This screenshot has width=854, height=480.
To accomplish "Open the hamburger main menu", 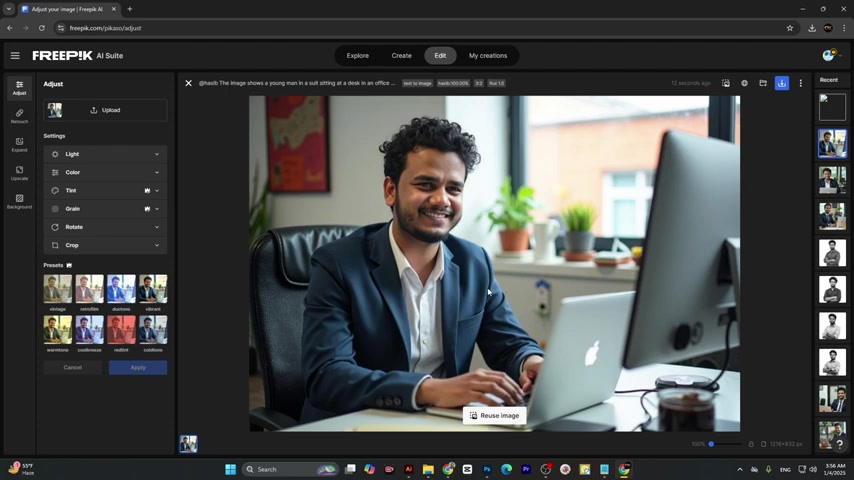I will tap(15, 56).
